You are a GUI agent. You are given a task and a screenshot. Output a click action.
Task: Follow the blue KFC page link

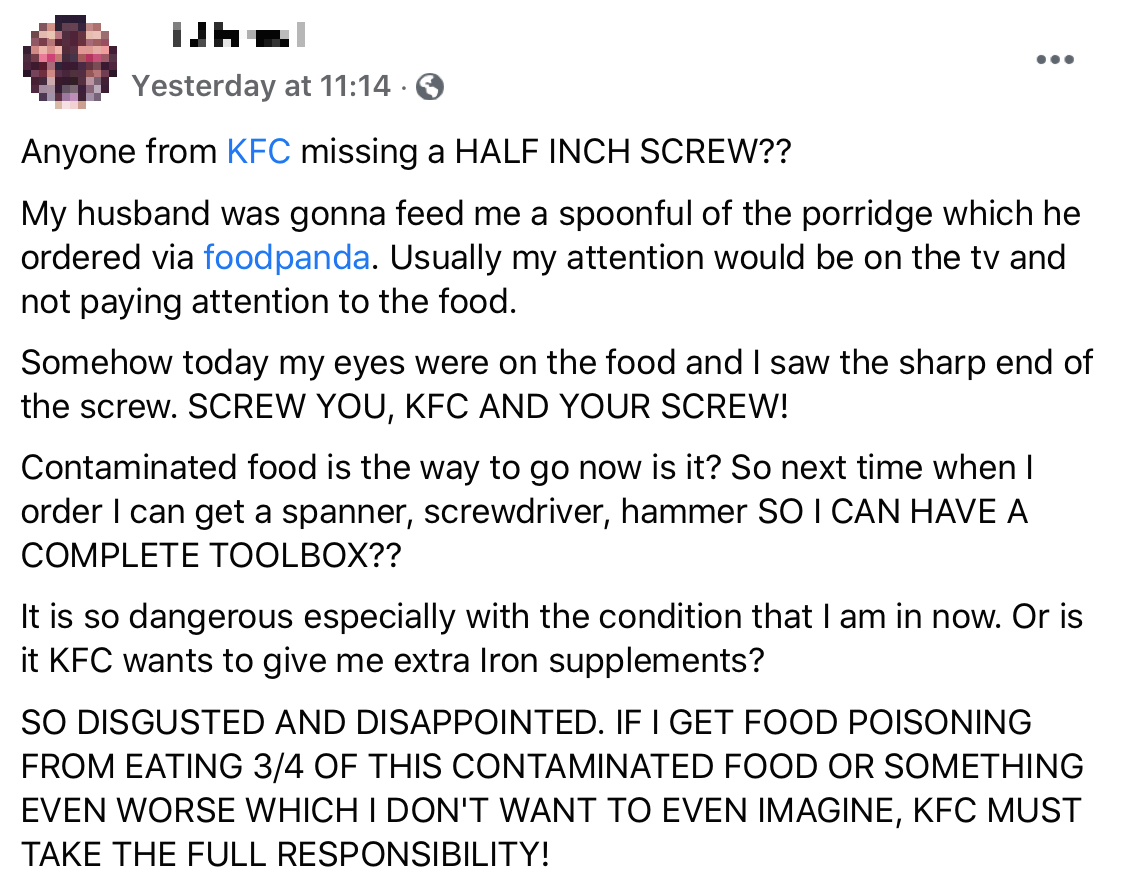[x=258, y=152]
